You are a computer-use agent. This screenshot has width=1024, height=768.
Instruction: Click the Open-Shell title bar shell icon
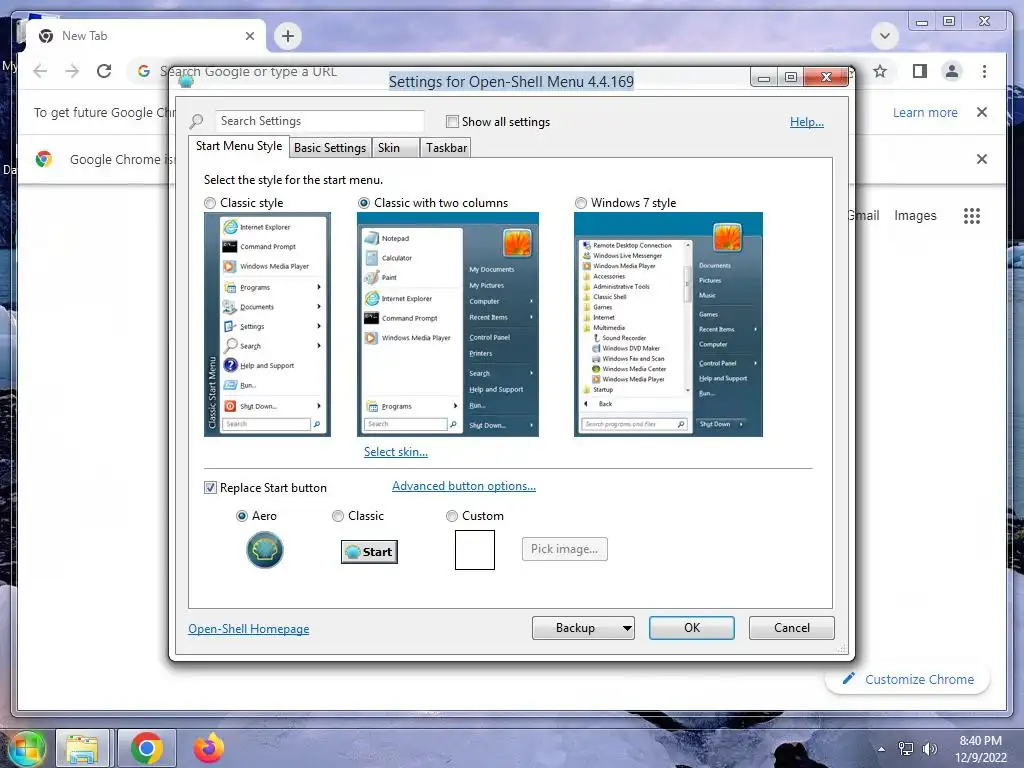pyautogui.click(x=186, y=81)
